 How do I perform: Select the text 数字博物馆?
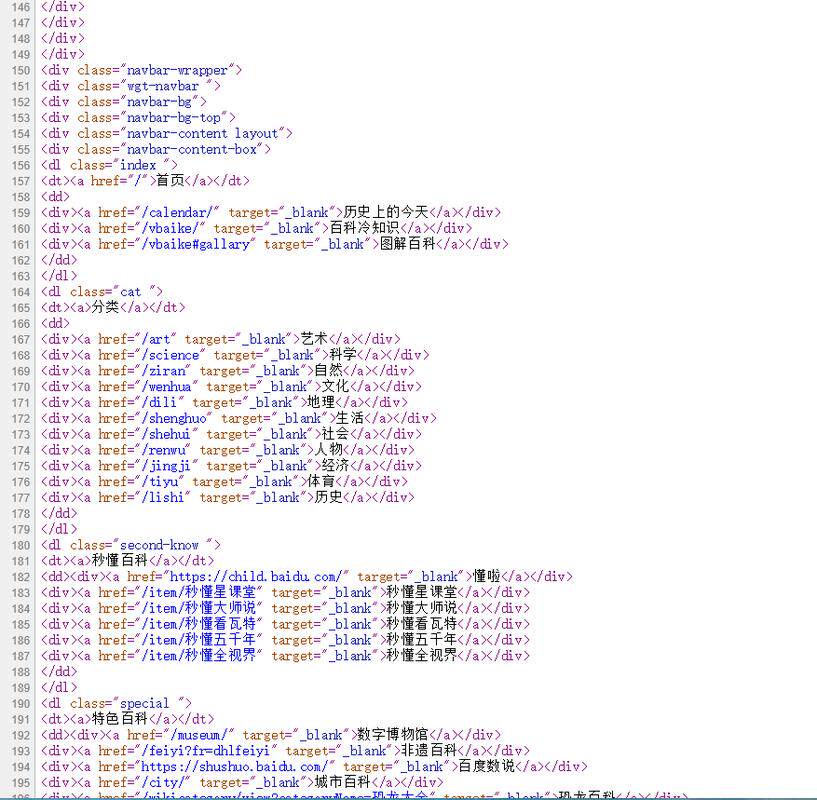point(392,734)
